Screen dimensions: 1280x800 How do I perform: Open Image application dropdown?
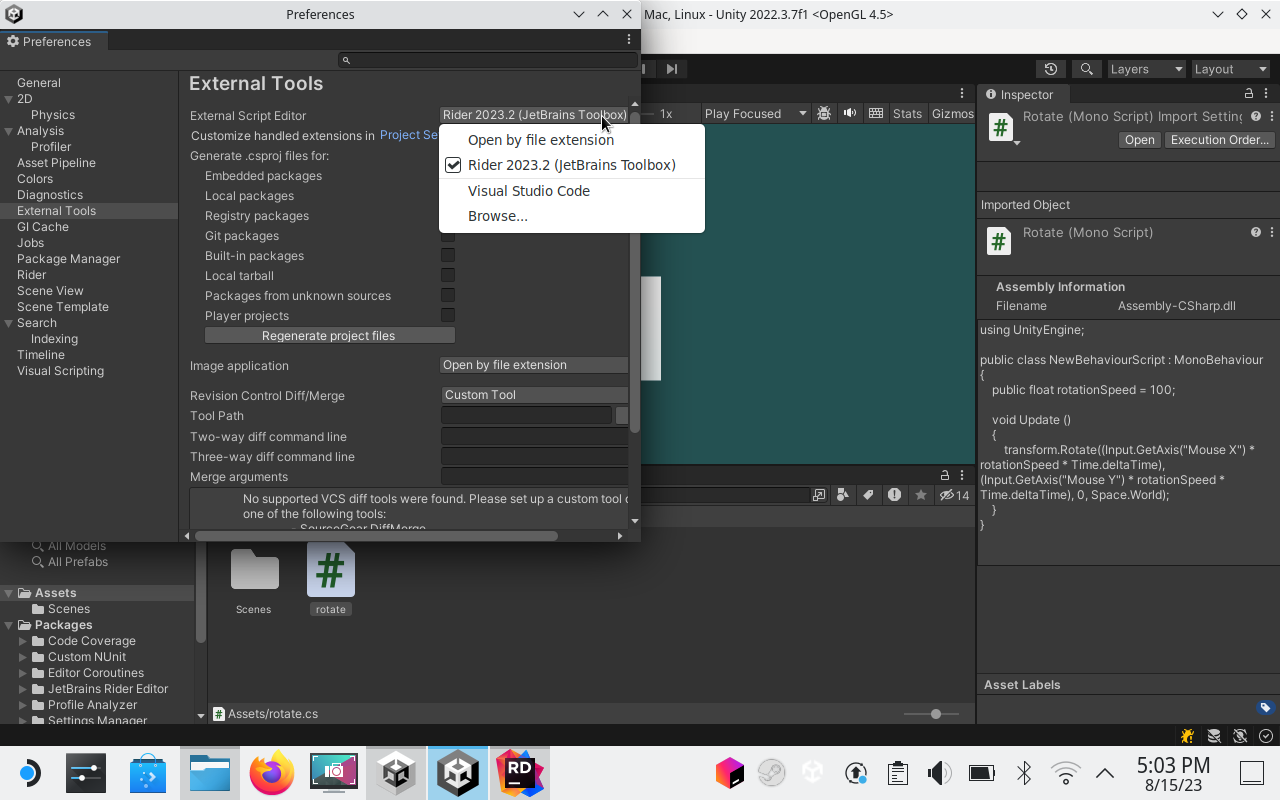click(x=534, y=365)
